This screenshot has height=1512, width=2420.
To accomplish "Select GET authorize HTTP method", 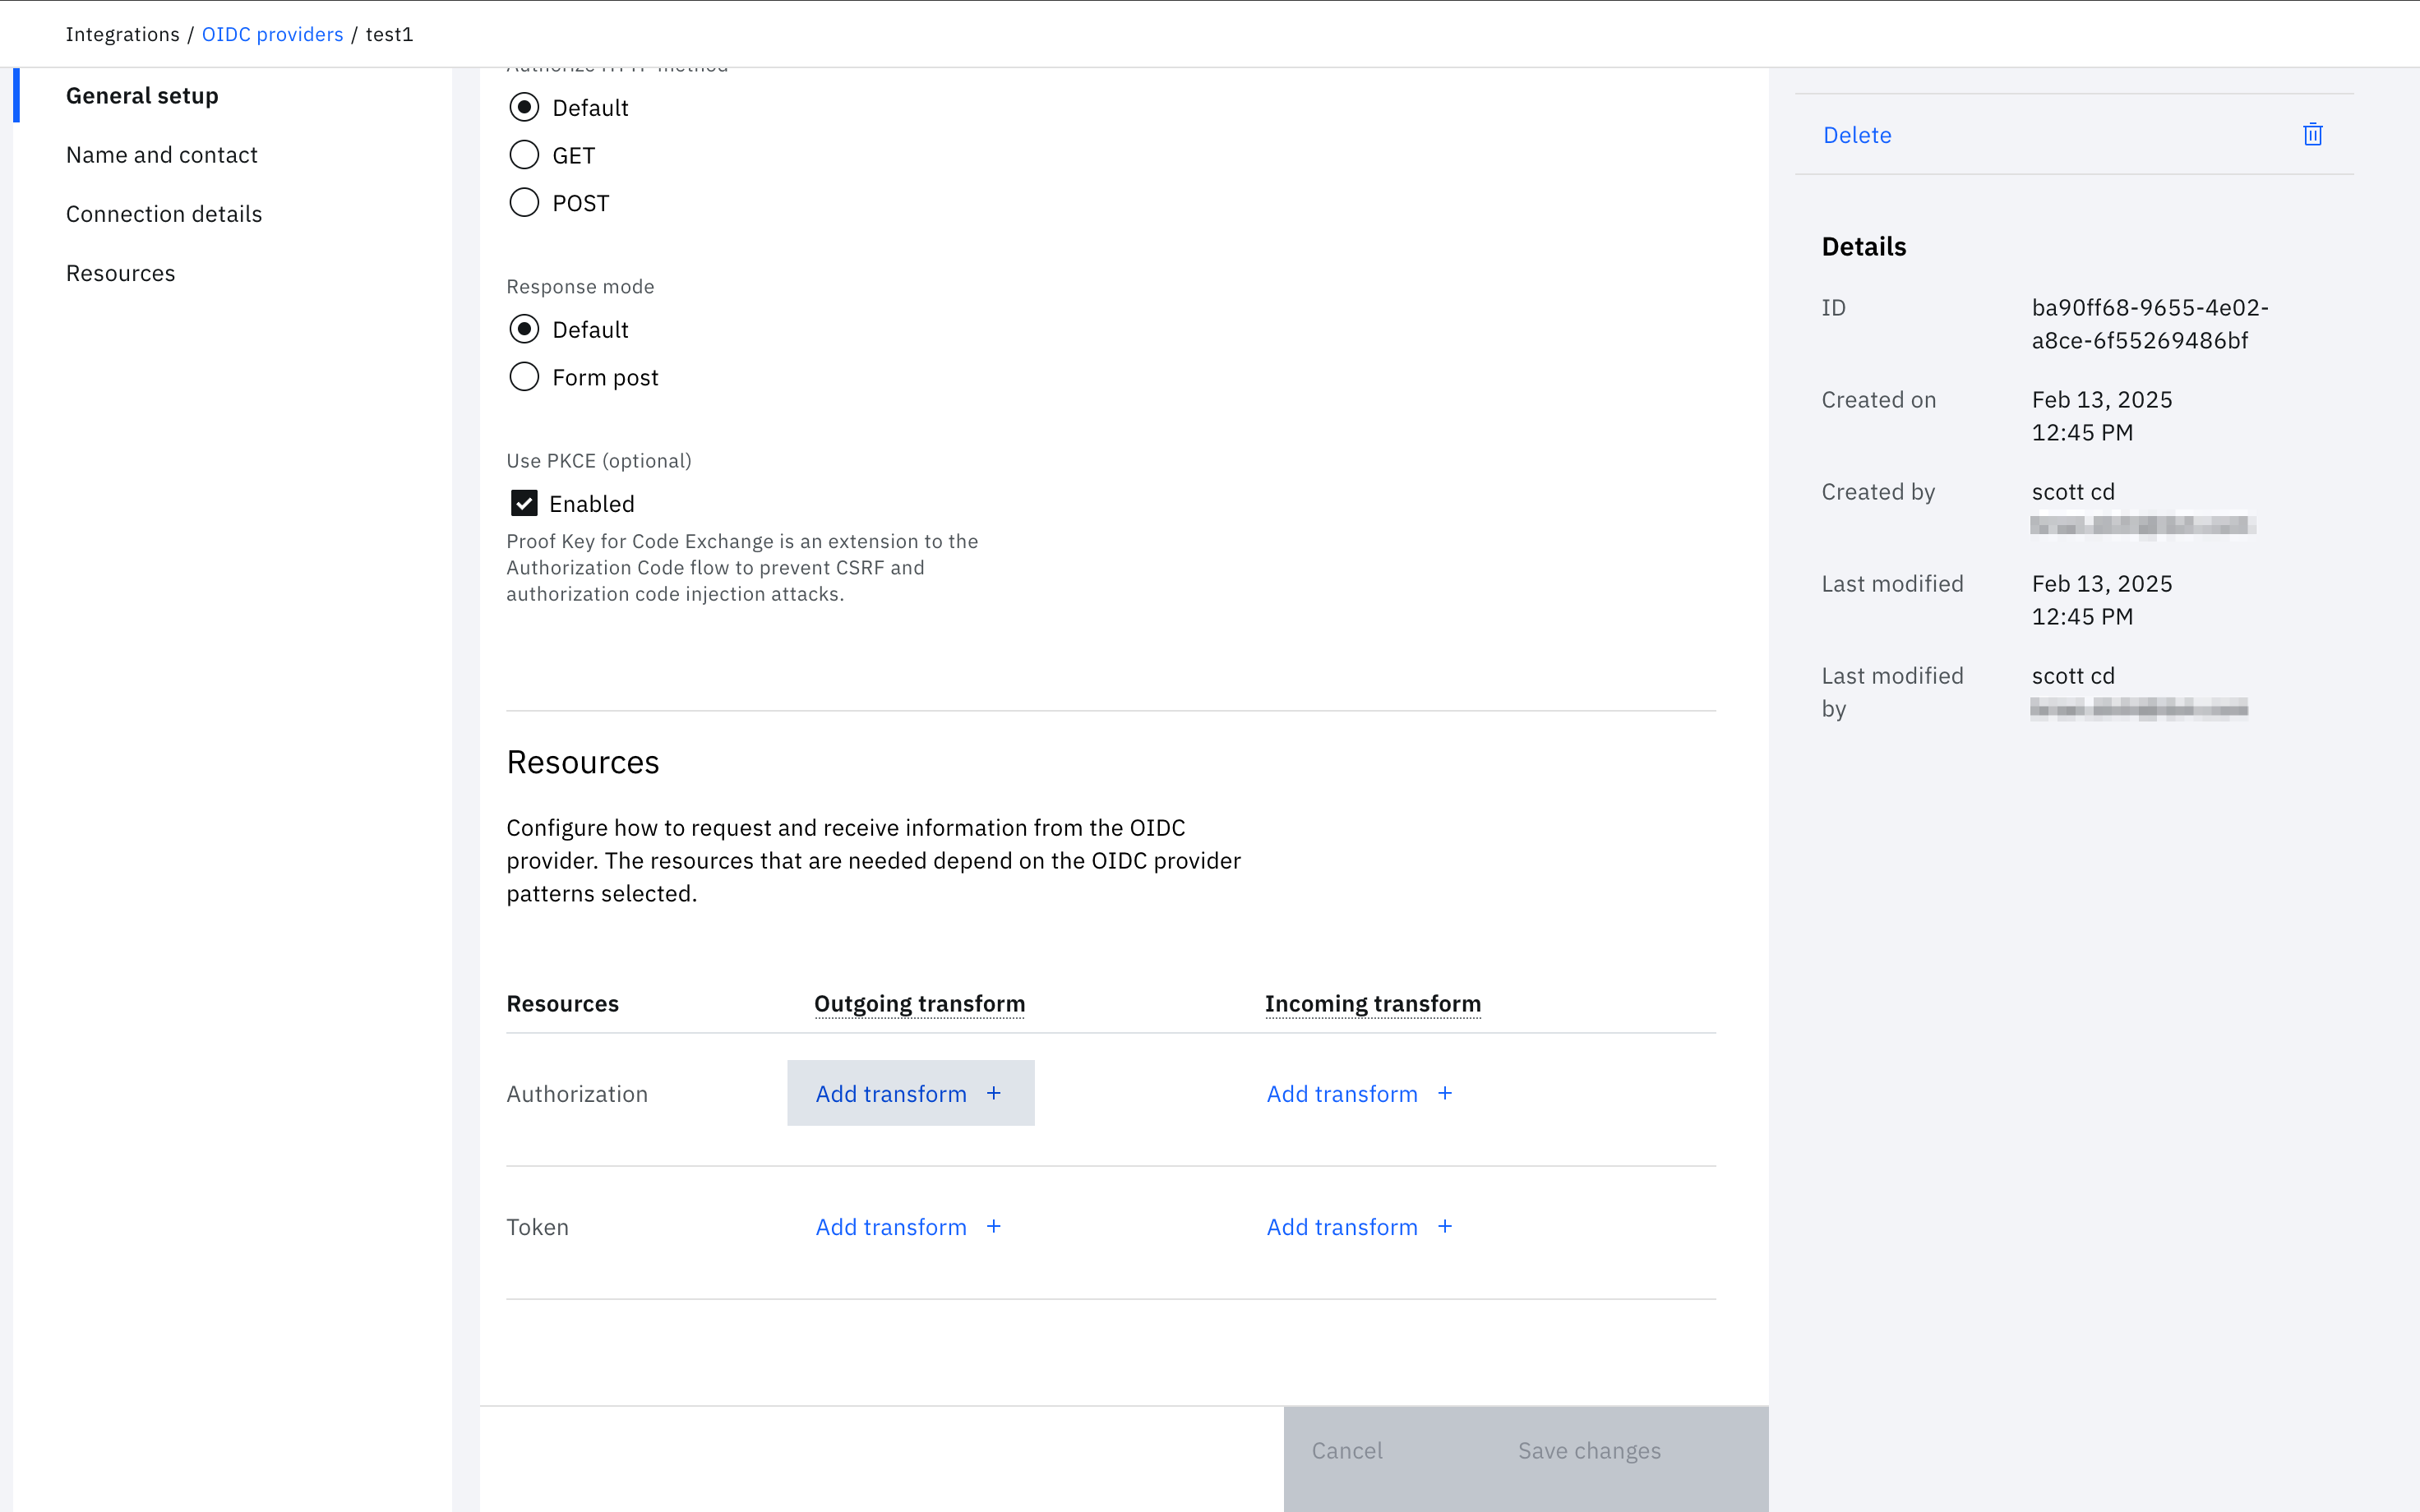I will (524, 155).
